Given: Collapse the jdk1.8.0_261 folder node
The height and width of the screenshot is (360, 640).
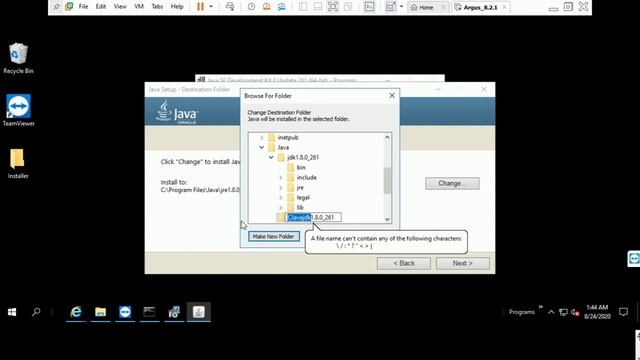Looking at the screenshot, I should (271, 158).
